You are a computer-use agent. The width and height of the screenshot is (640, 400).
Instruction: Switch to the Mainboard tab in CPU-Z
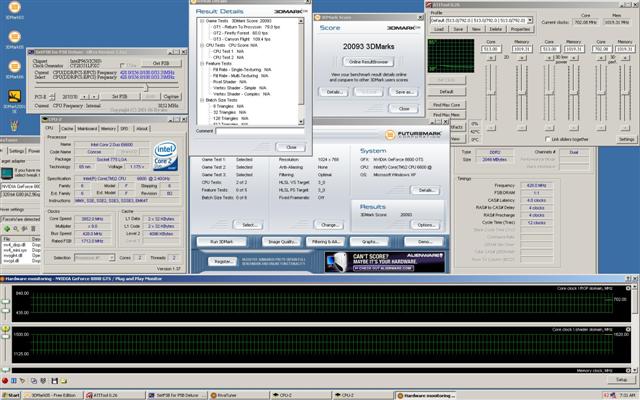(87, 129)
